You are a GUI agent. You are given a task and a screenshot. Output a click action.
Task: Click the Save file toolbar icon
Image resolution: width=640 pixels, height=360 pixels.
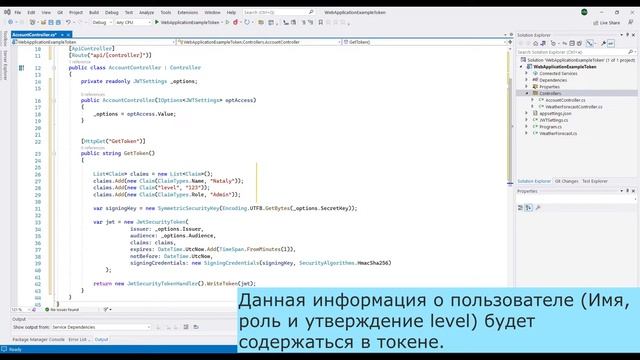[51, 22]
